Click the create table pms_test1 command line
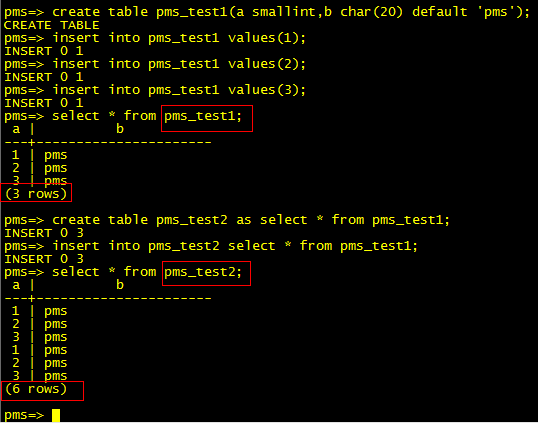 267,12
